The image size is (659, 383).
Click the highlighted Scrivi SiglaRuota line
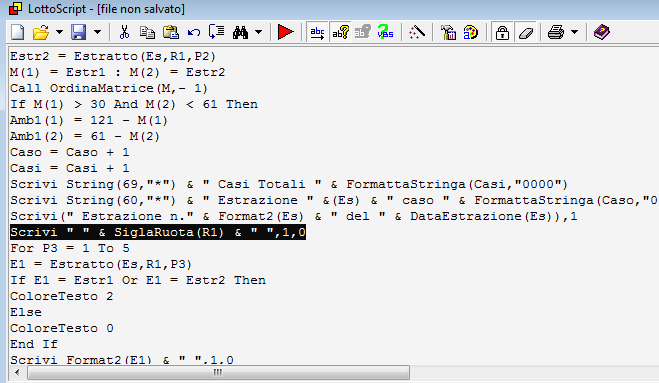tap(158, 232)
